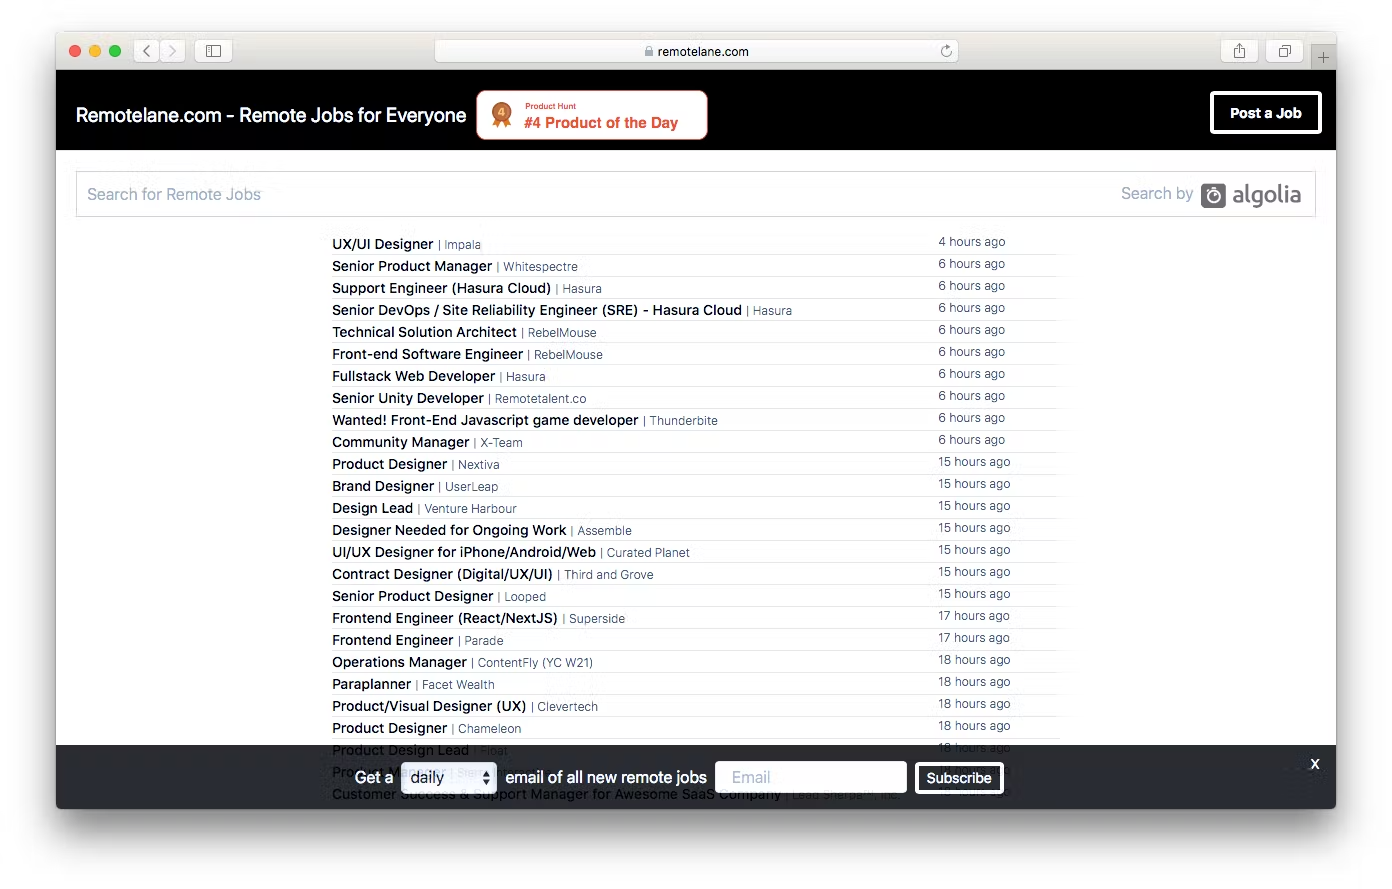Click the '4 hours ago' timestamp

pyautogui.click(x=972, y=242)
